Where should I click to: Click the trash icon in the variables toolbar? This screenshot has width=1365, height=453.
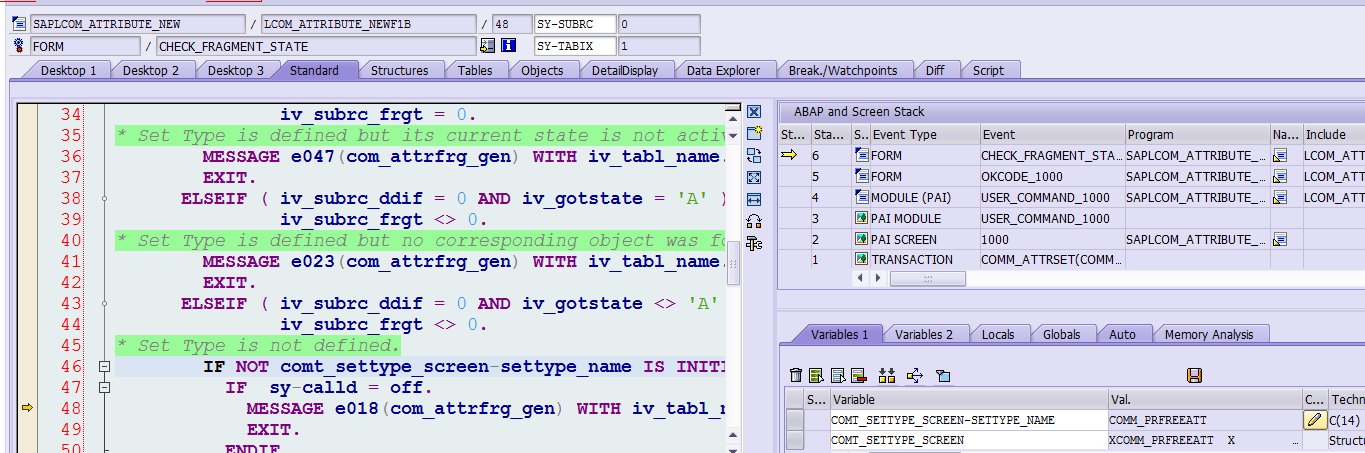(796, 375)
